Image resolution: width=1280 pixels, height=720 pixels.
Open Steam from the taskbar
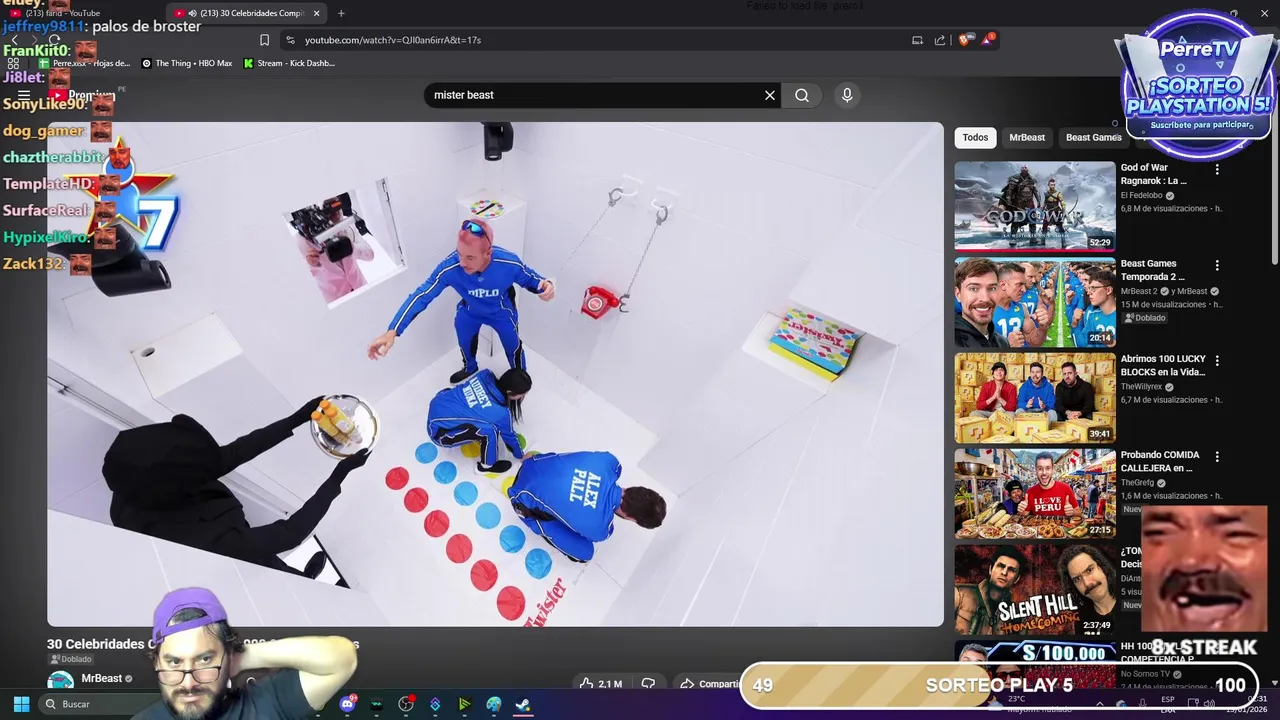click(x=523, y=704)
